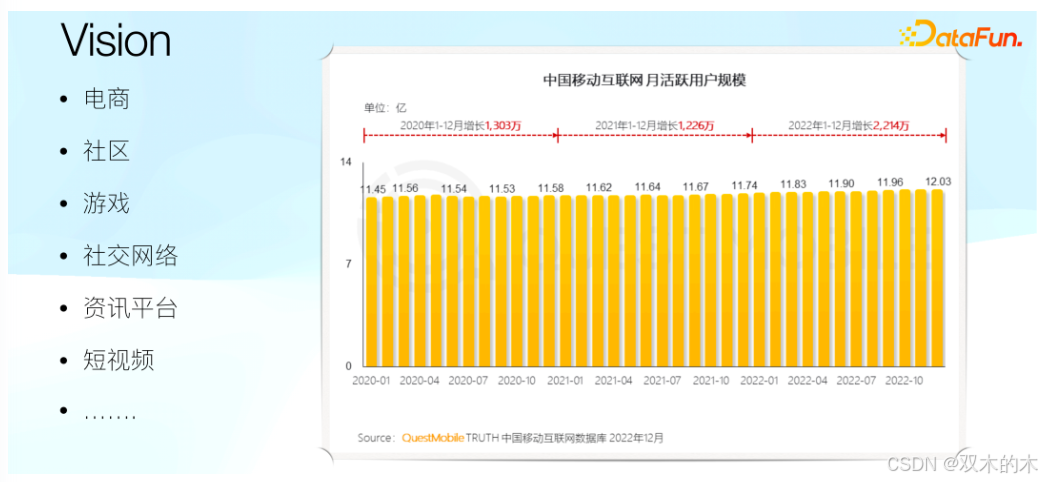Click the 11.83 bar value label
Image resolution: width=1042 pixels, height=482 pixels.
tap(794, 184)
